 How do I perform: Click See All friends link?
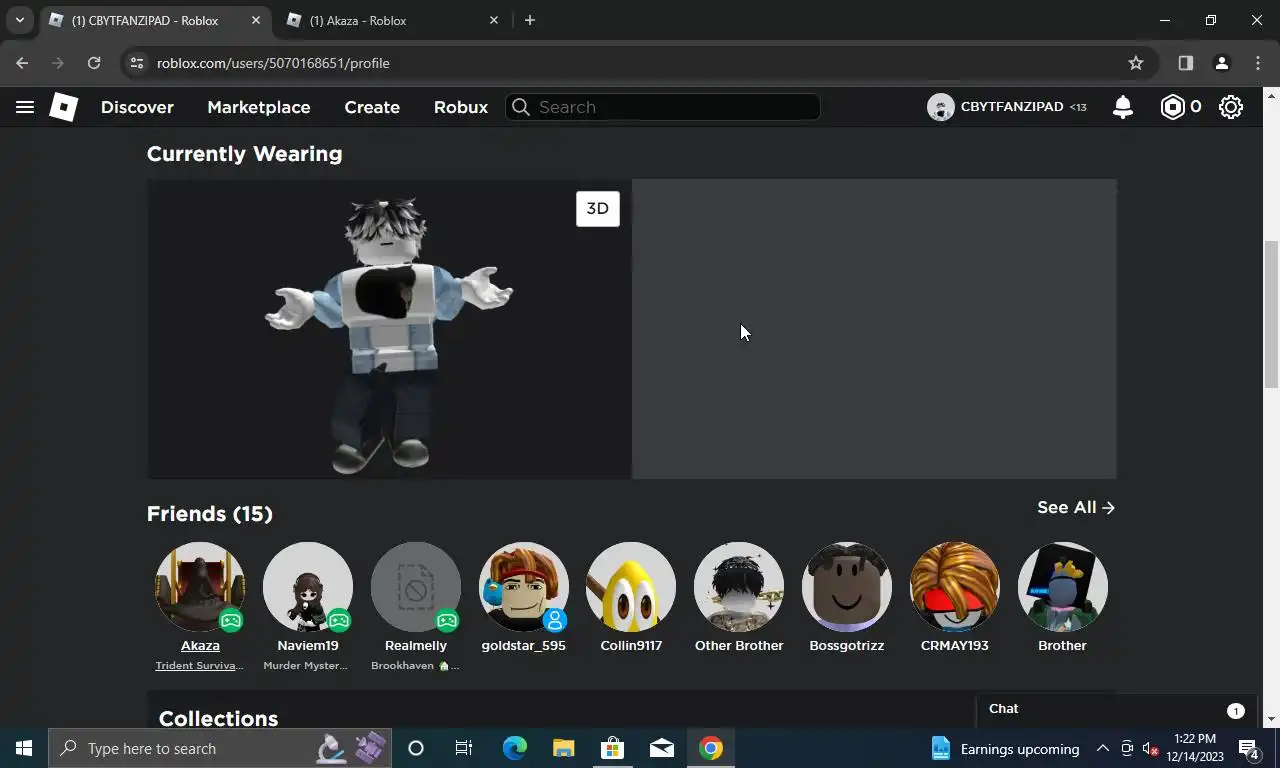pyautogui.click(x=1076, y=507)
